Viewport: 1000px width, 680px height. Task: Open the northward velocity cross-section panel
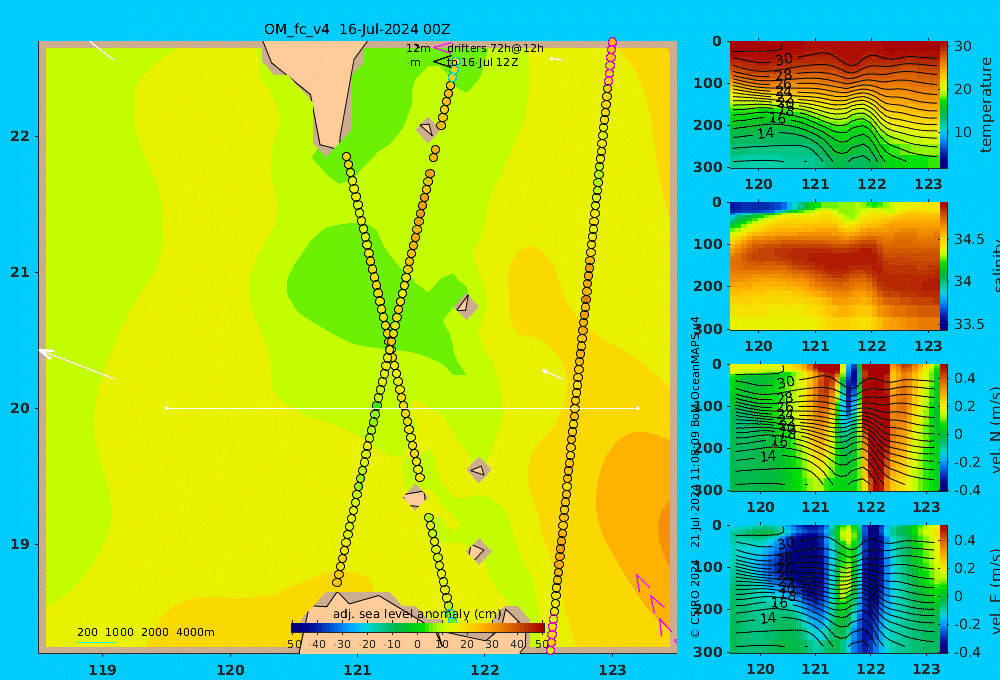point(834,427)
